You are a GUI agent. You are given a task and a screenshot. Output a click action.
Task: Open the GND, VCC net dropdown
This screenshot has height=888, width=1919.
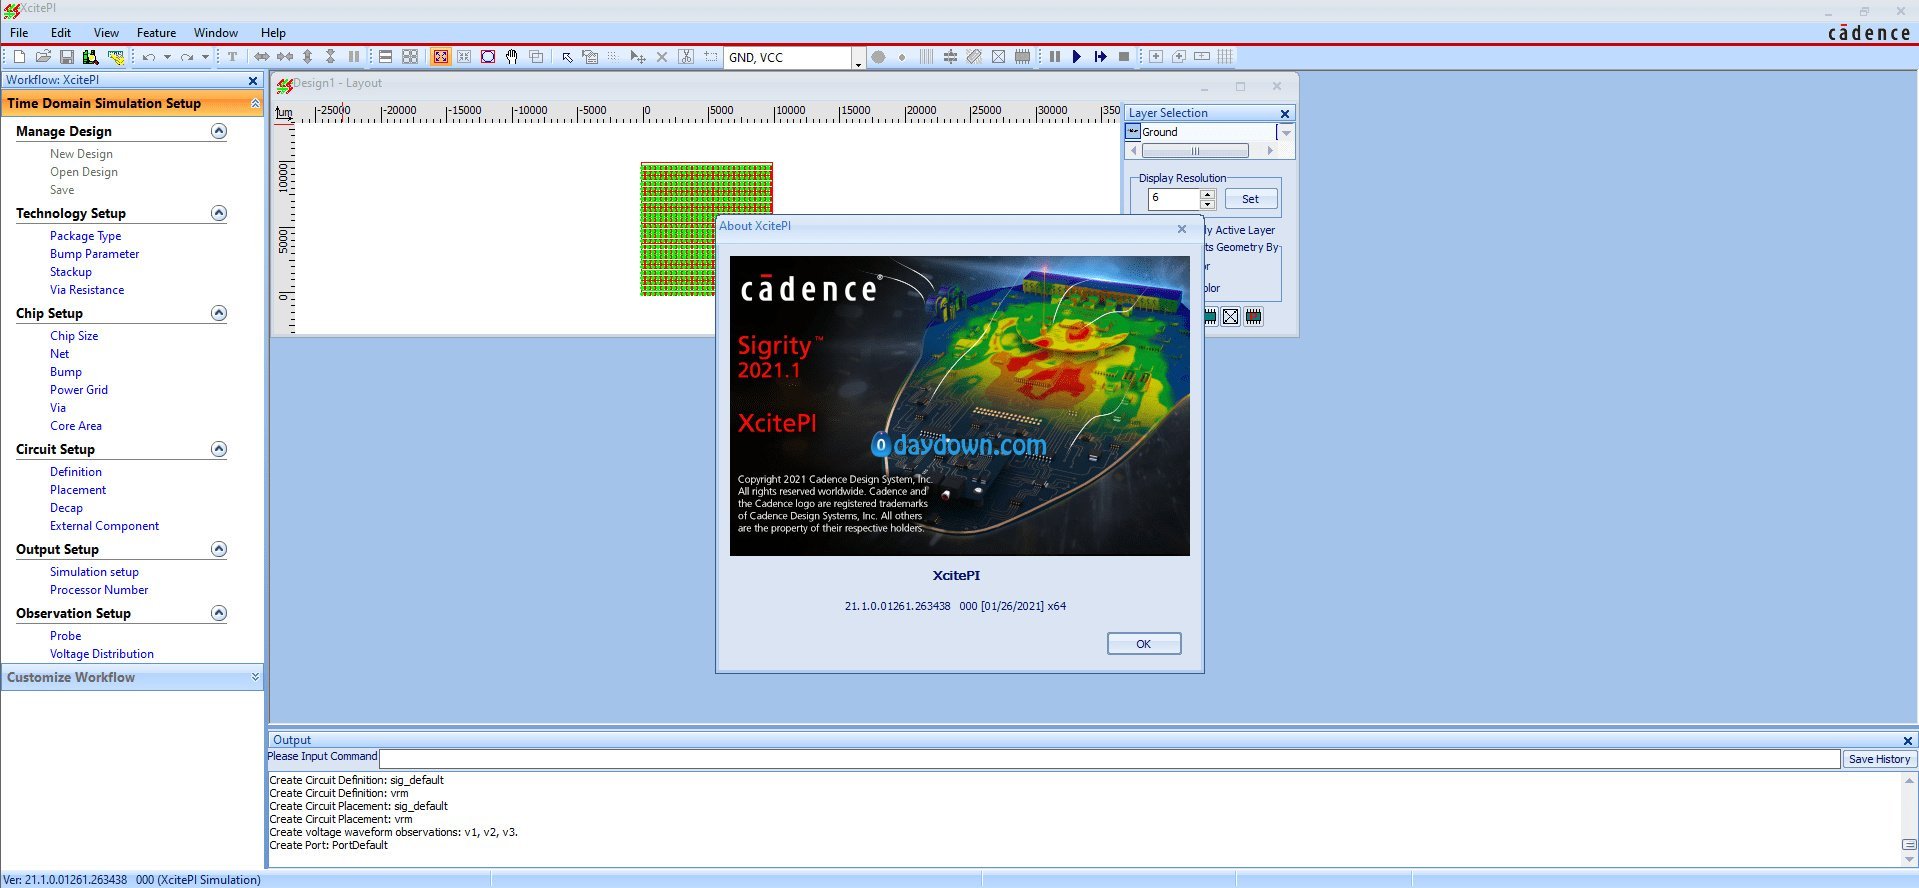[x=858, y=59]
